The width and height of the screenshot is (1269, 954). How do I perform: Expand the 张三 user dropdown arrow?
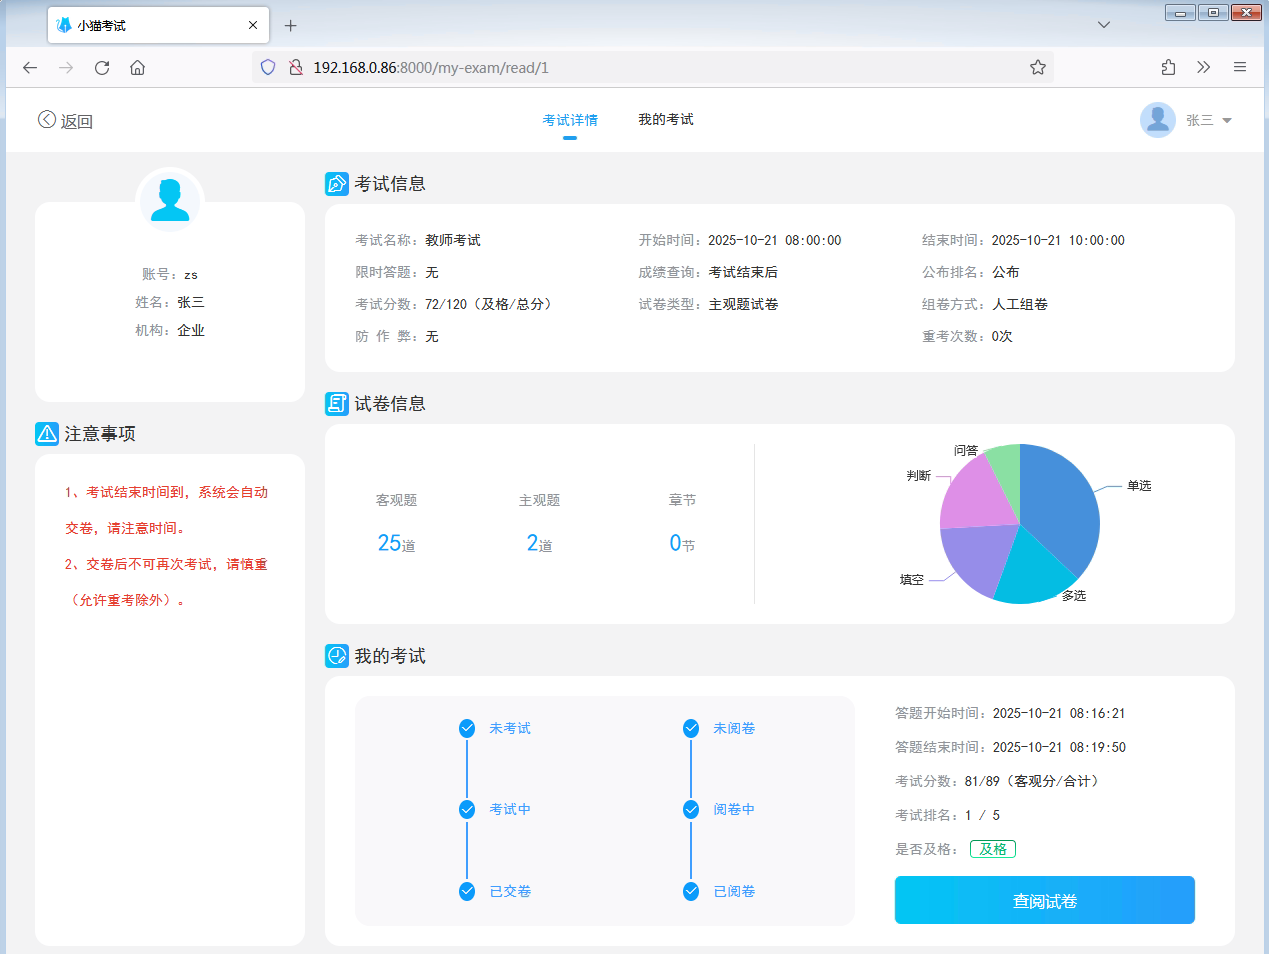(x=1227, y=121)
